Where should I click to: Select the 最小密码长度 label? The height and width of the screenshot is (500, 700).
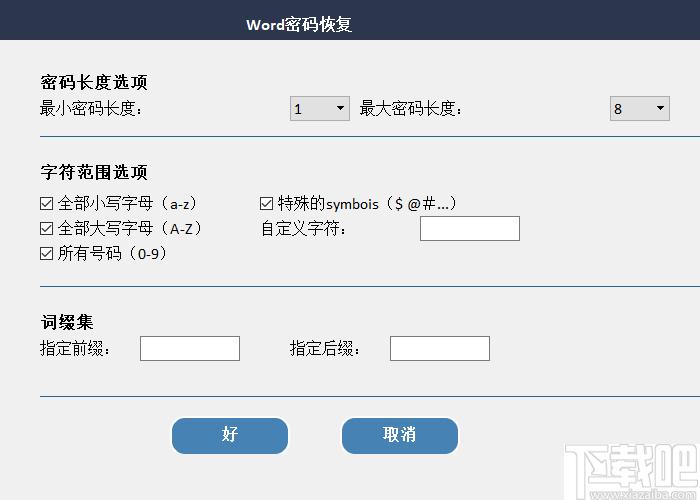point(91,108)
